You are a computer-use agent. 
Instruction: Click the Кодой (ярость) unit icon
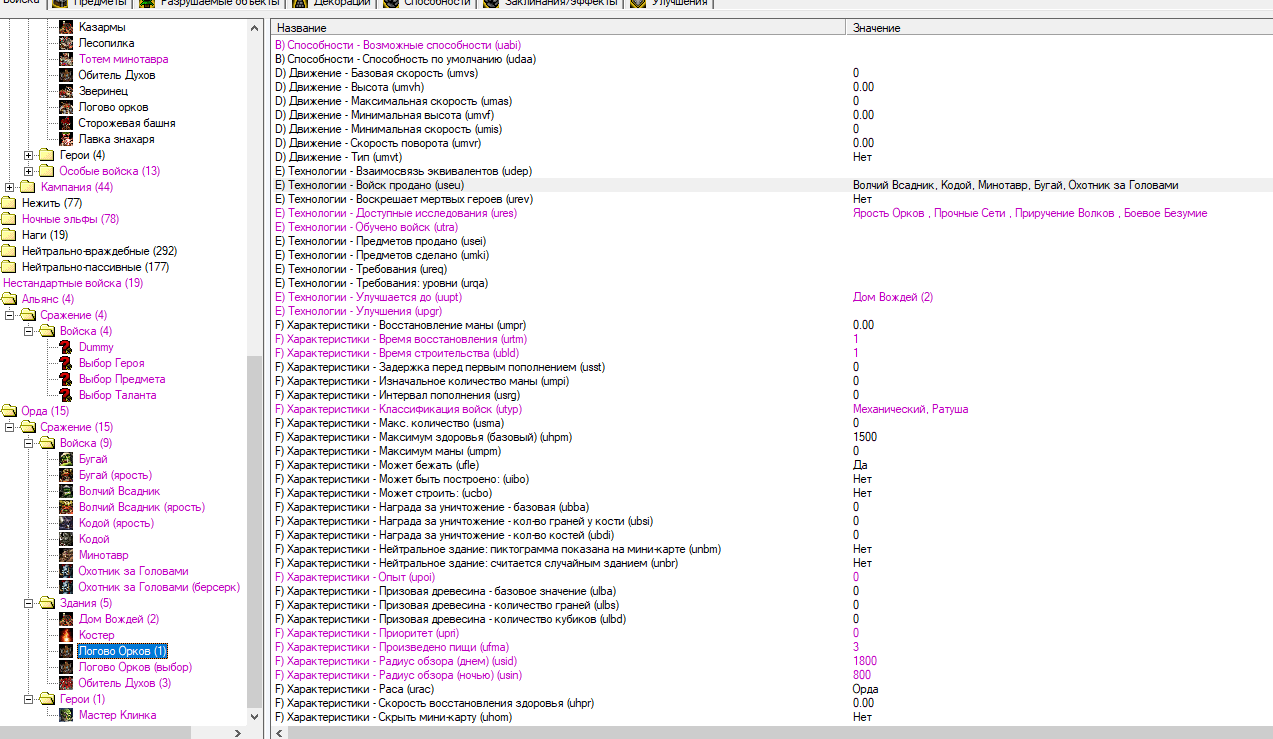coord(66,523)
